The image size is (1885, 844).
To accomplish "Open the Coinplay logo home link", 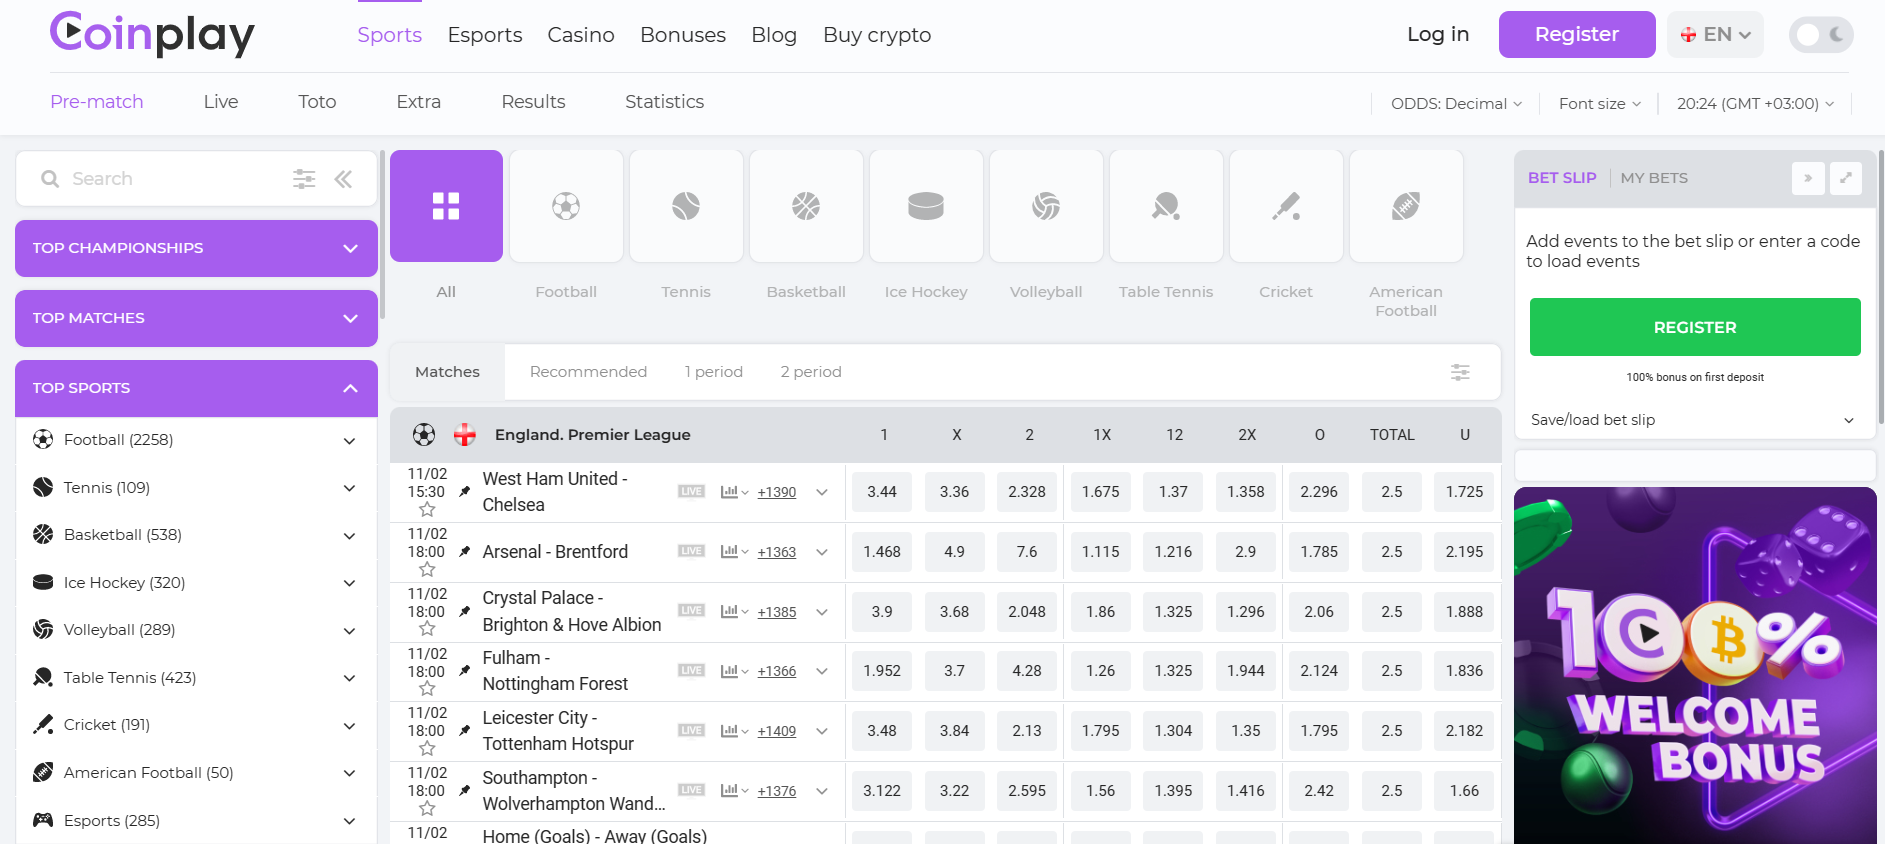I will tap(152, 35).
